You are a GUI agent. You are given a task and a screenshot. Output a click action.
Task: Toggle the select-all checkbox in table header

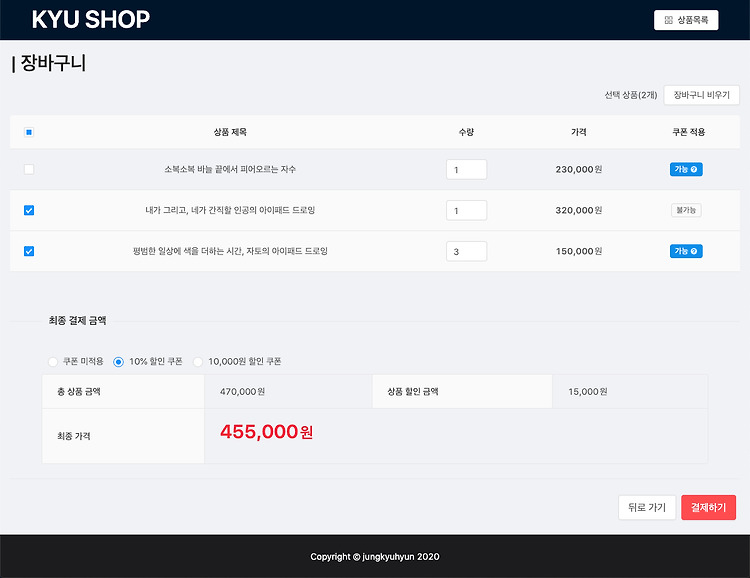[29, 132]
